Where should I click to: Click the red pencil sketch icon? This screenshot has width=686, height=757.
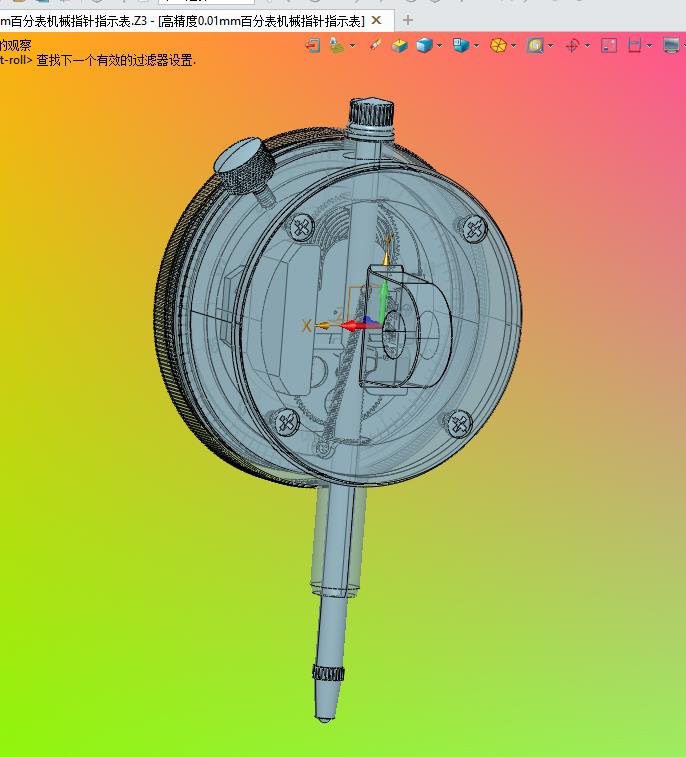click(x=375, y=45)
